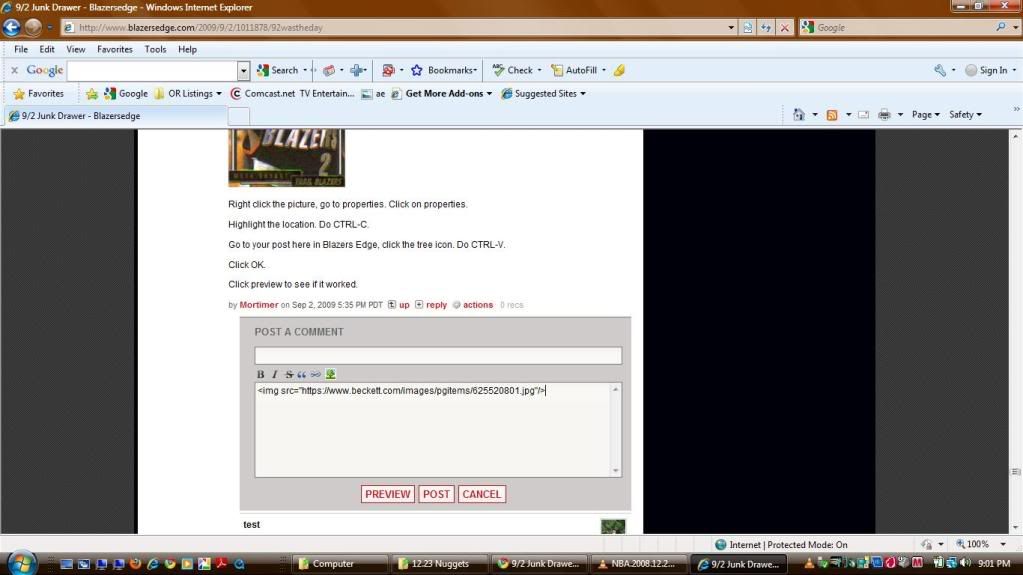1023x575 pixels.
Task: Click the Italic formatting icon in comment editor
Action: coord(275,375)
